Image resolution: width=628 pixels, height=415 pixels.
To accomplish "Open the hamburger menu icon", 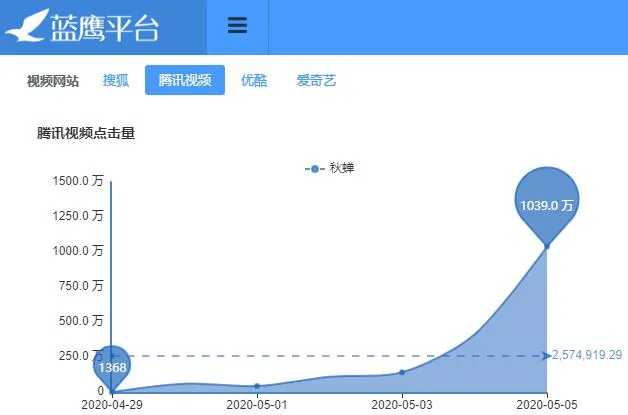I will tap(237, 25).
